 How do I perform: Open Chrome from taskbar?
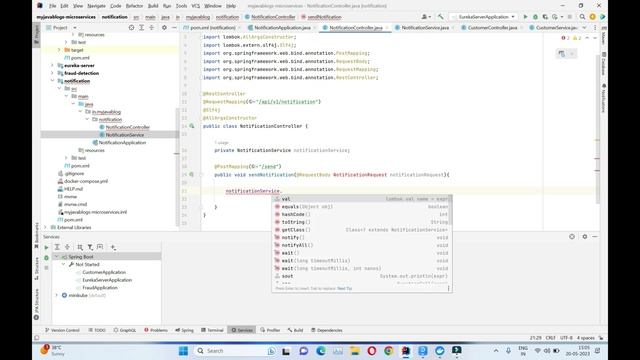pos(389,351)
